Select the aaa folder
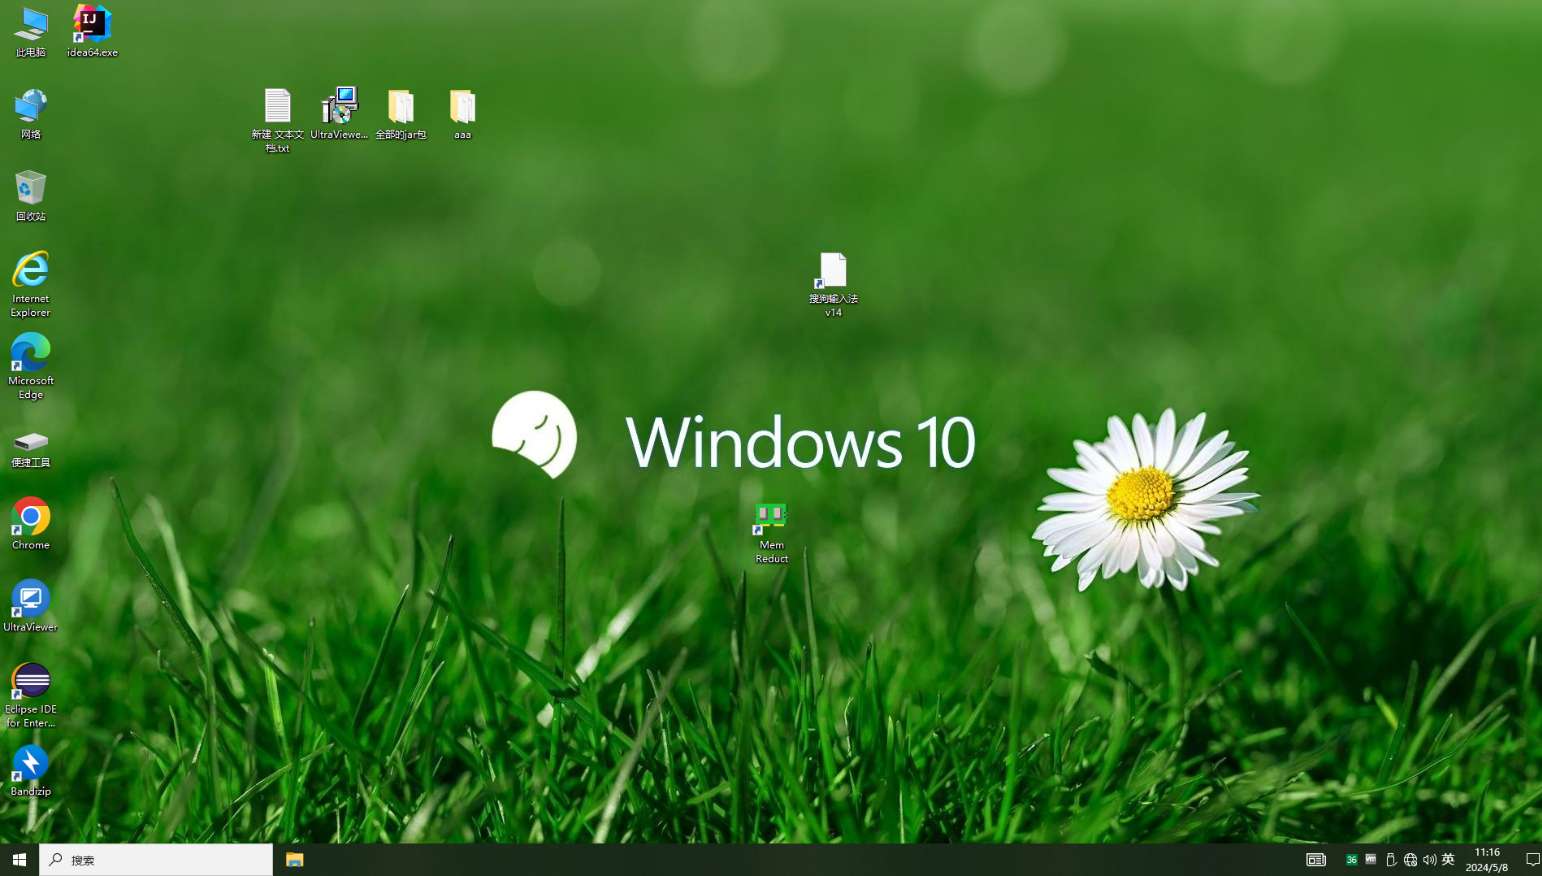The height and width of the screenshot is (876, 1542). (462, 113)
